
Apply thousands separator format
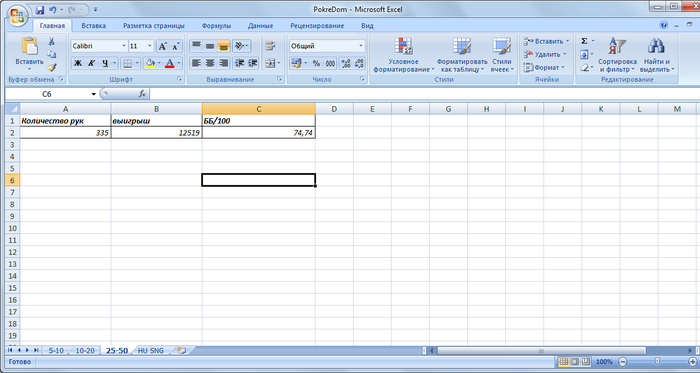(x=330, y=63)
